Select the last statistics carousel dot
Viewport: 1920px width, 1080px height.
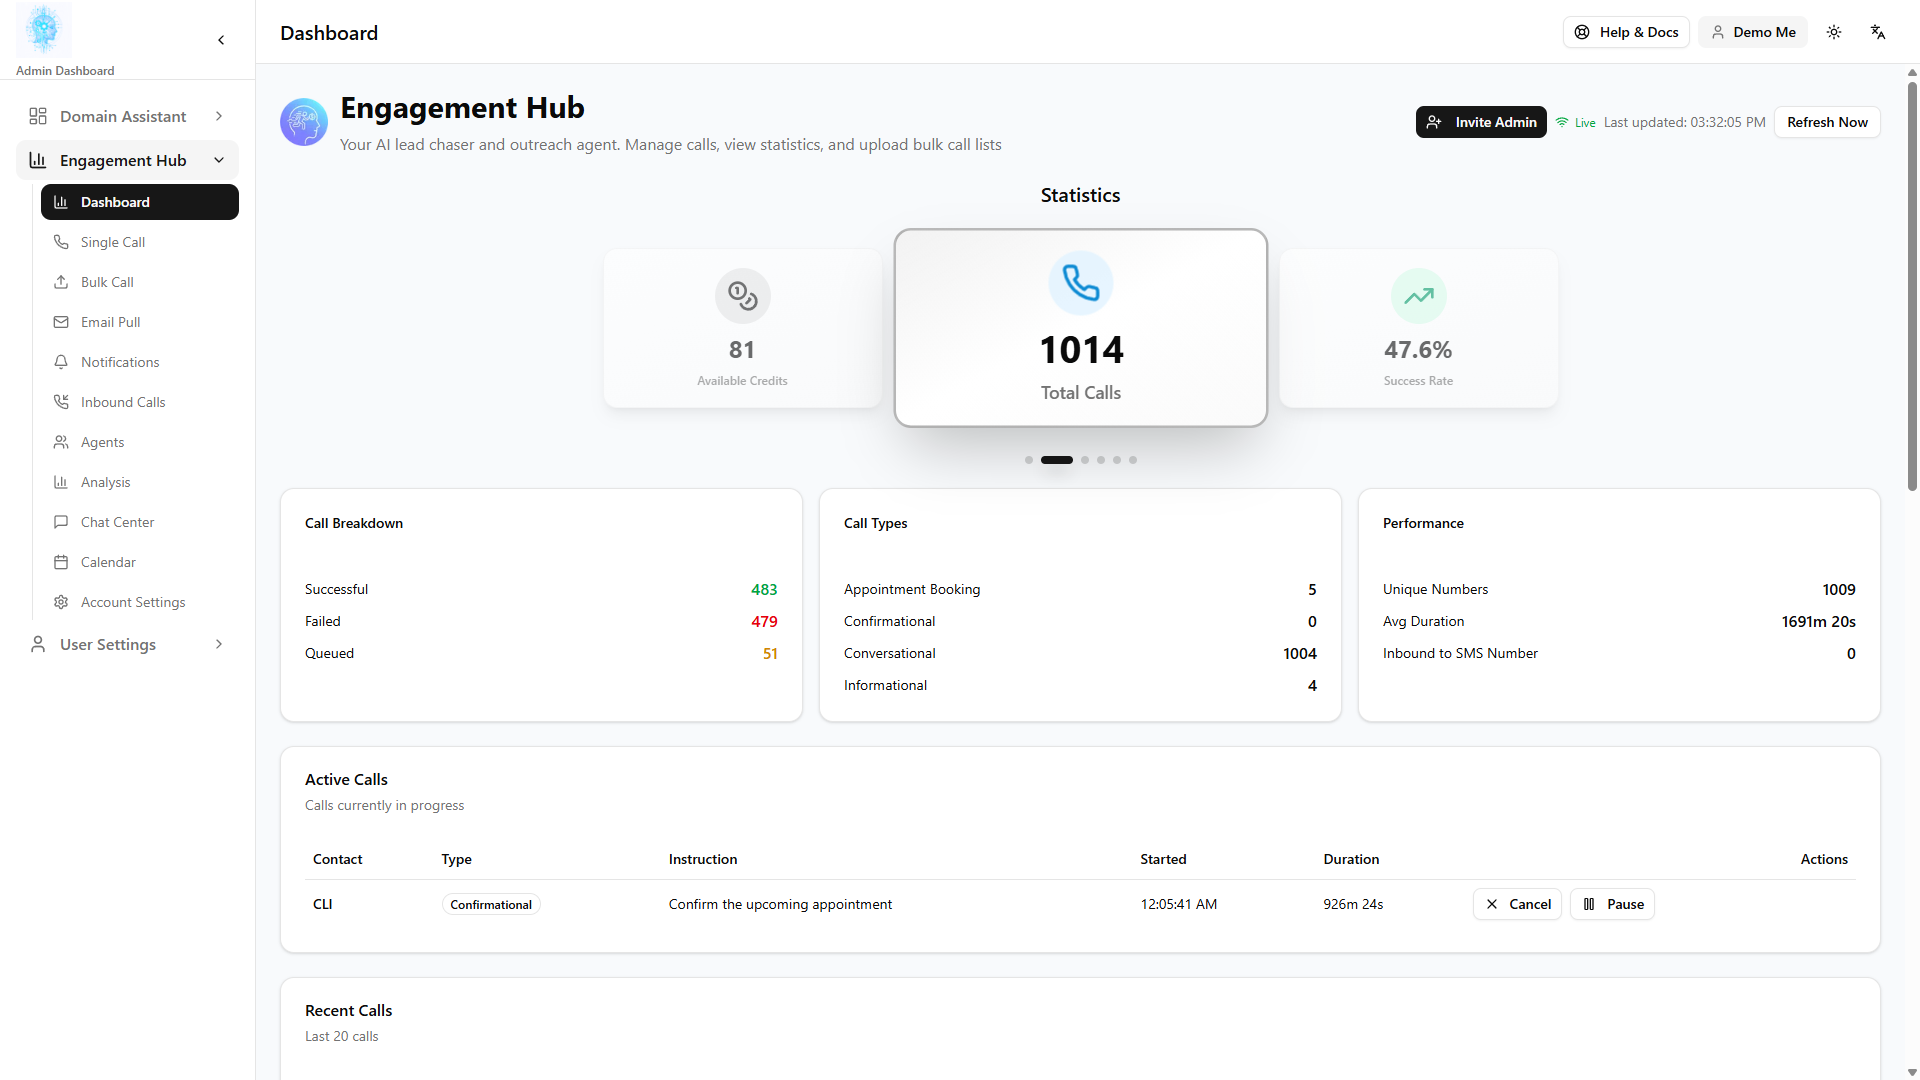(1133, 460)
